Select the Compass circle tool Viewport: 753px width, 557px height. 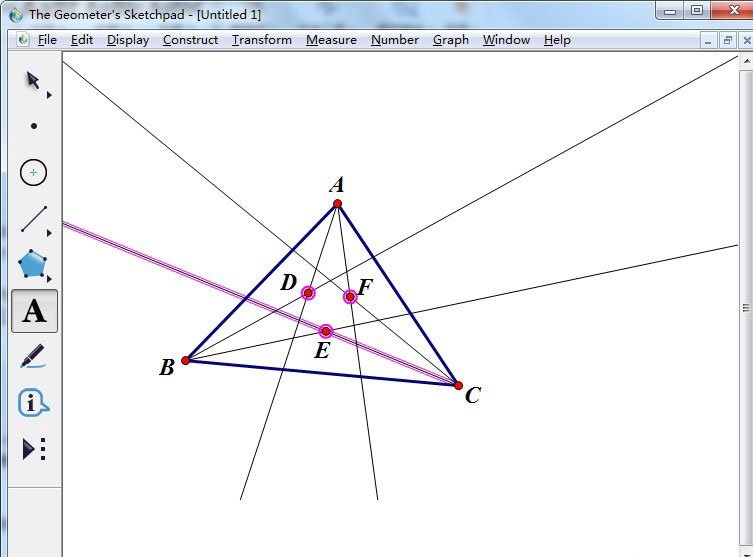tap(33, 172)
